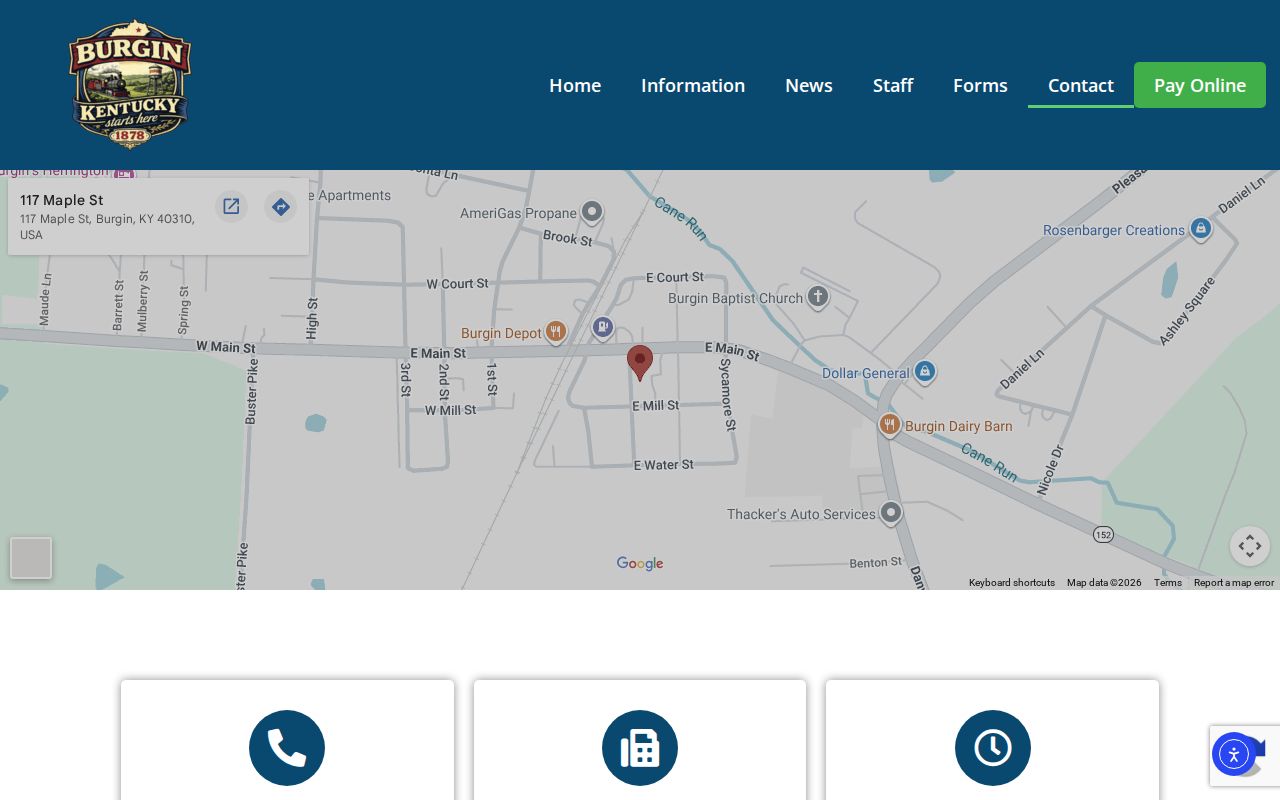The image size is (1280, 800).
Task: Click Report a map error
Action: (1234, 583)
